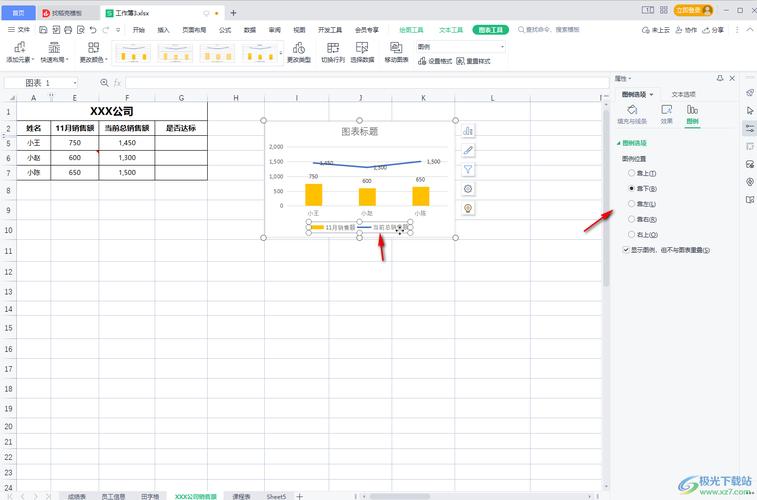Click the selection arrow icon in right sidebar
The height and width of the screenshot is (500, 757).
(x=750, y=111)
